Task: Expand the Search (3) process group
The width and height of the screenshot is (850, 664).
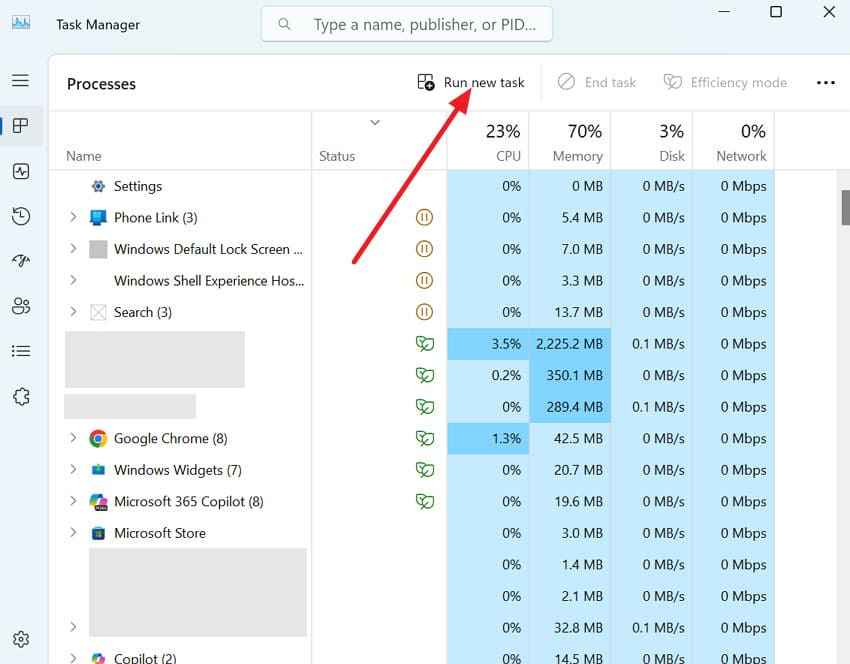Action: point(73,312)
